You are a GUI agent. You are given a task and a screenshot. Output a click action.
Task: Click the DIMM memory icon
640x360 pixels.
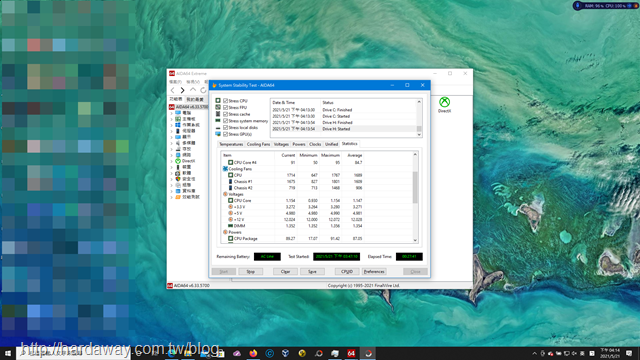coord(231,226)
